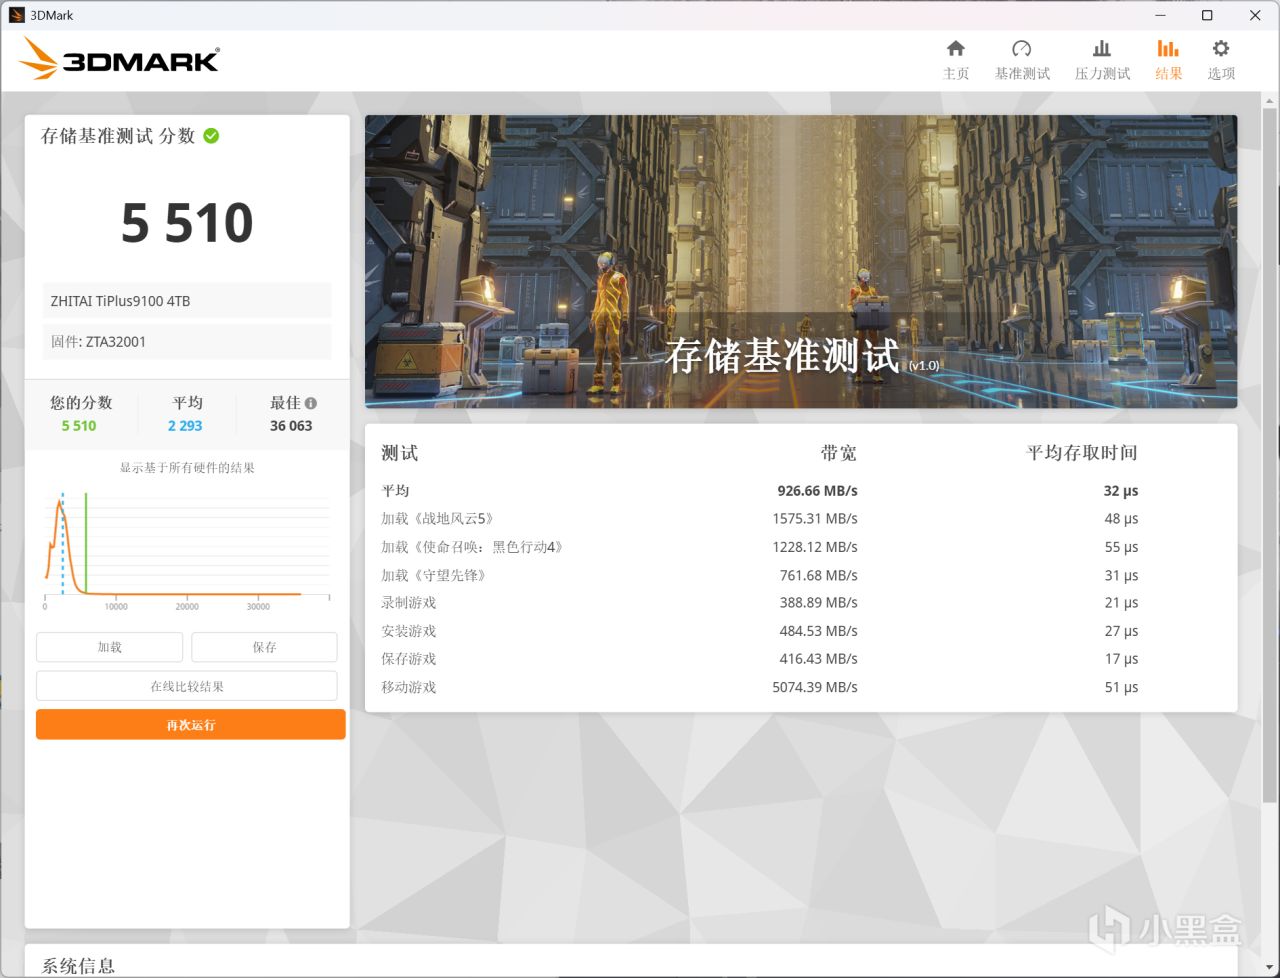The height and width of the screenshot is (978, 1280).
Task: Click the bandwidth value 1228.12 MB/s
Action: (815, 547)
